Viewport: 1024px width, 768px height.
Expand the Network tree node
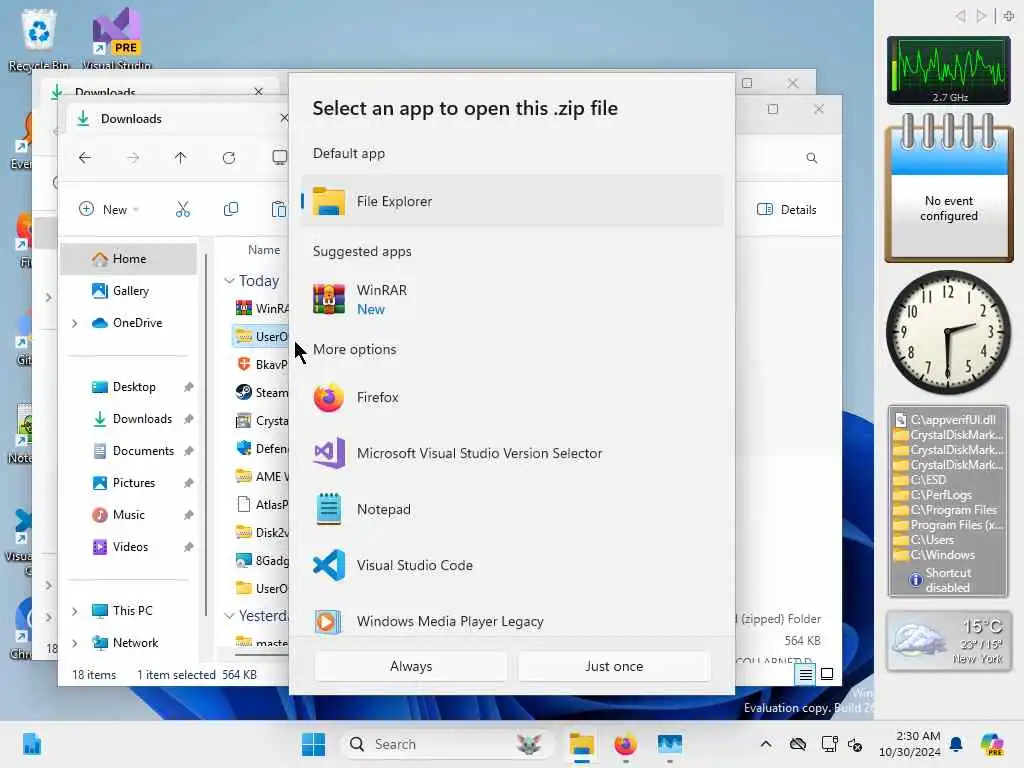pos(74,643)
